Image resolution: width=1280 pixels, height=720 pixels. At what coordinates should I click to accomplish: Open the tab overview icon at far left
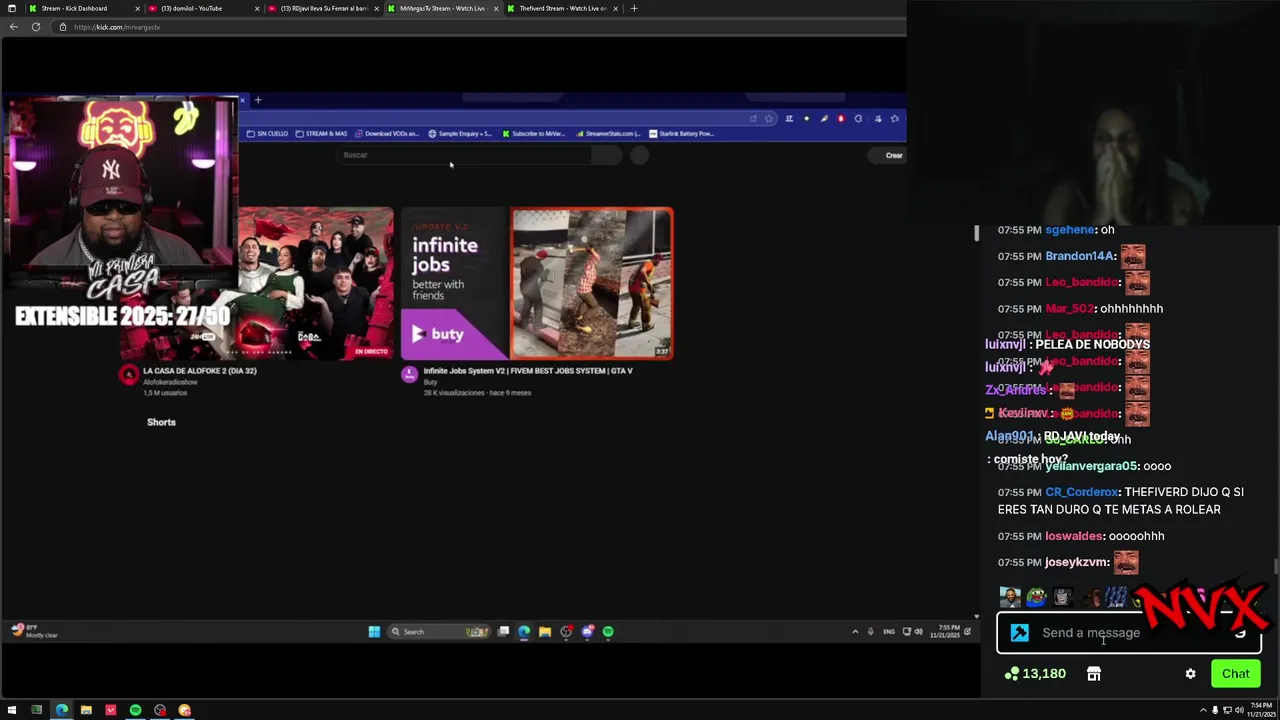coord(11,8)
